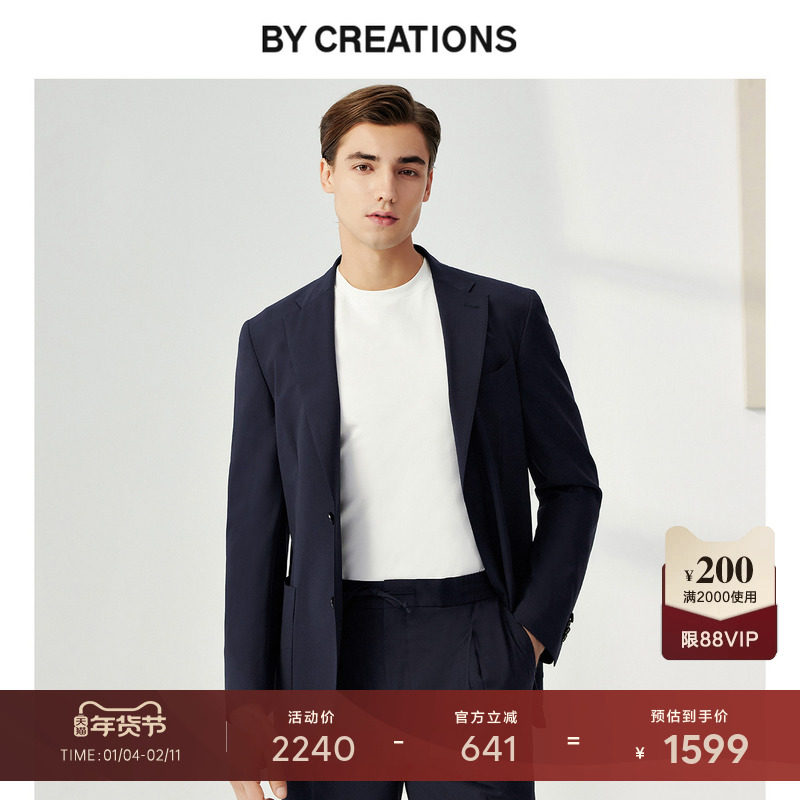Click the ¥200 coupon badge

pos(719,570)
